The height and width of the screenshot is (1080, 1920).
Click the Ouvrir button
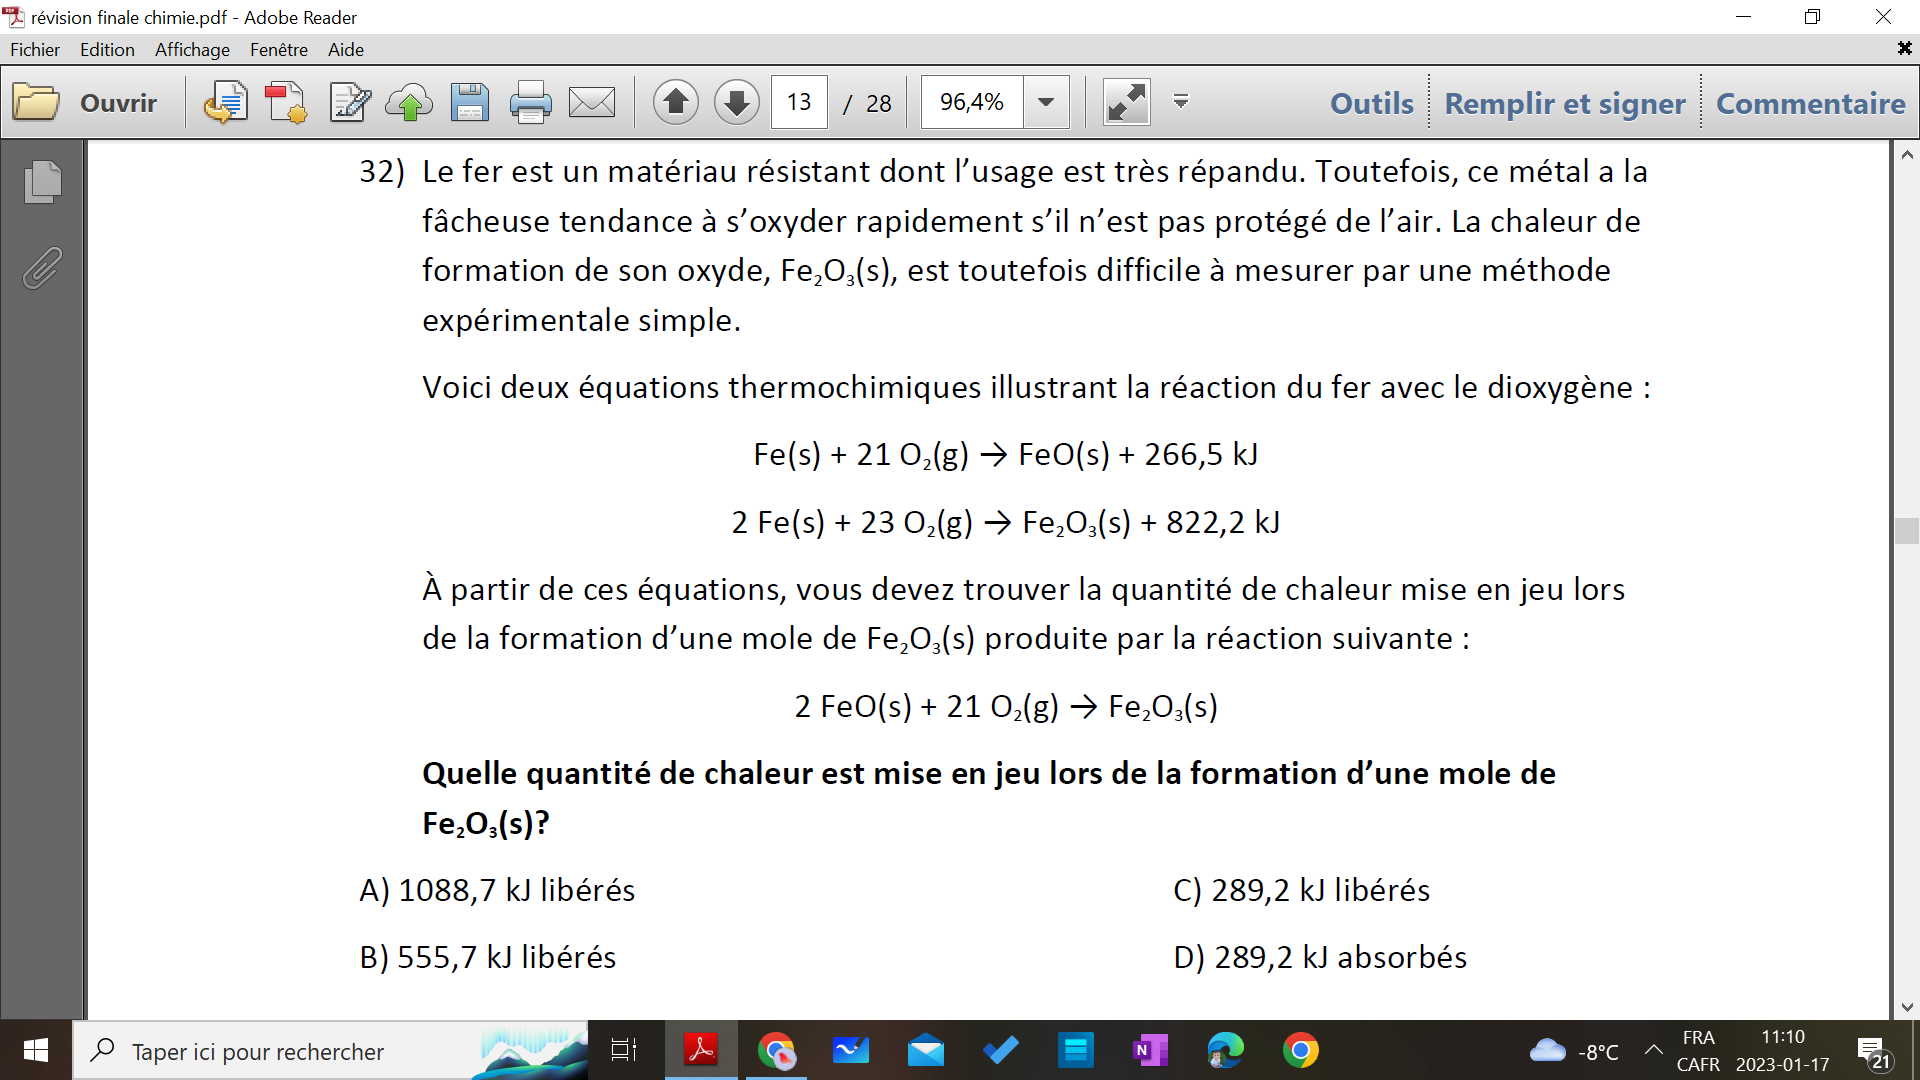point(117,101)
